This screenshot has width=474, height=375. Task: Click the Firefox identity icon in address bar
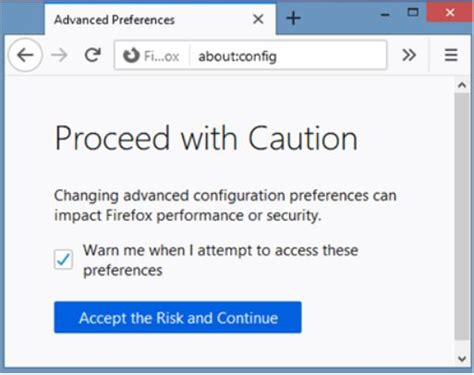[131, 56]
